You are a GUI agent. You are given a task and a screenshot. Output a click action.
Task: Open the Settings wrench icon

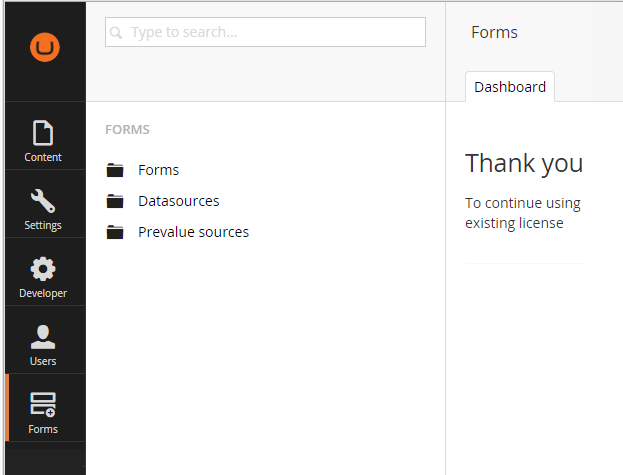point(43,201)
